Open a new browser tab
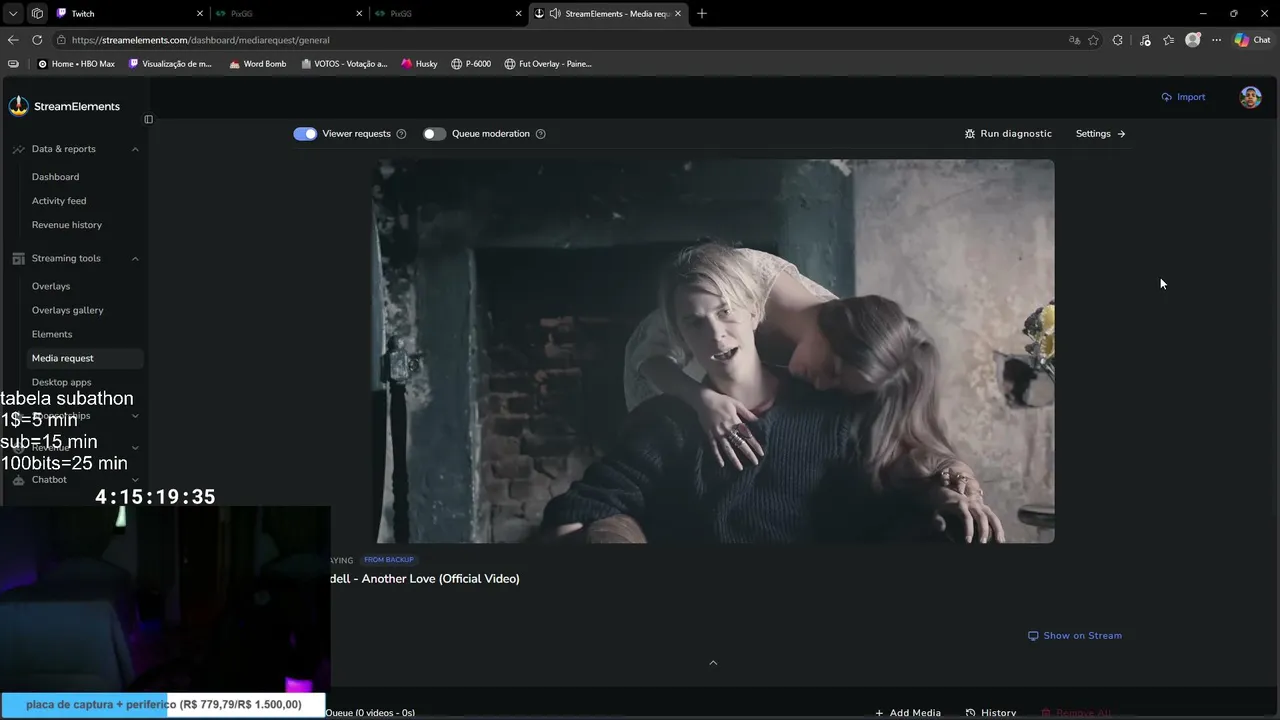This screenshot has width=1280, height=720. (x=701, y=13)
